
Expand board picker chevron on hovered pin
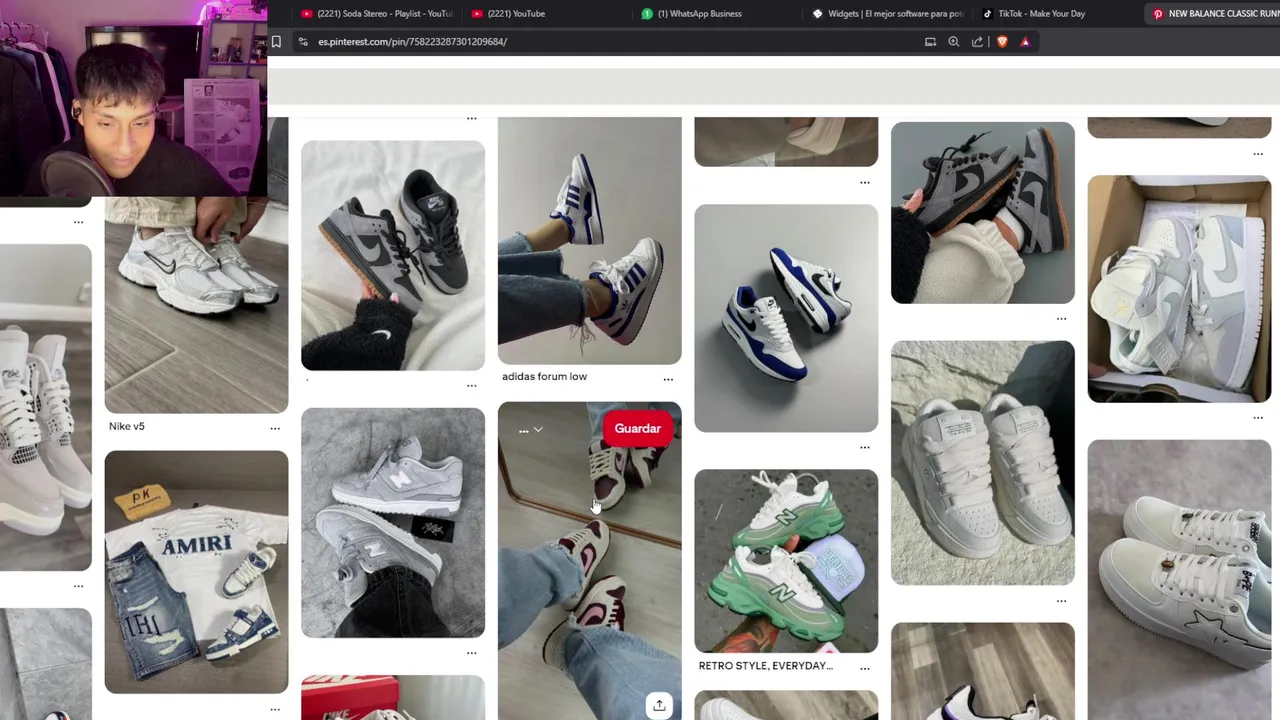[x=538, y=430]
